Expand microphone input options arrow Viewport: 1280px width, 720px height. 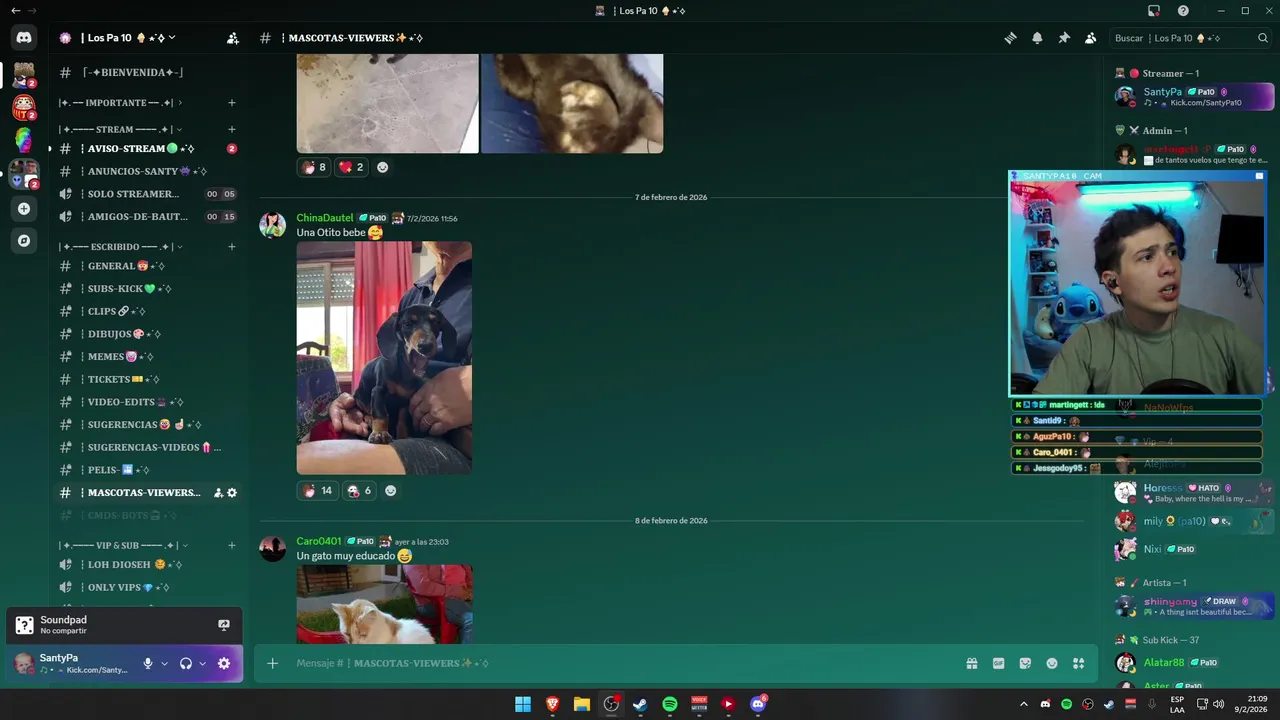point(164,663)
